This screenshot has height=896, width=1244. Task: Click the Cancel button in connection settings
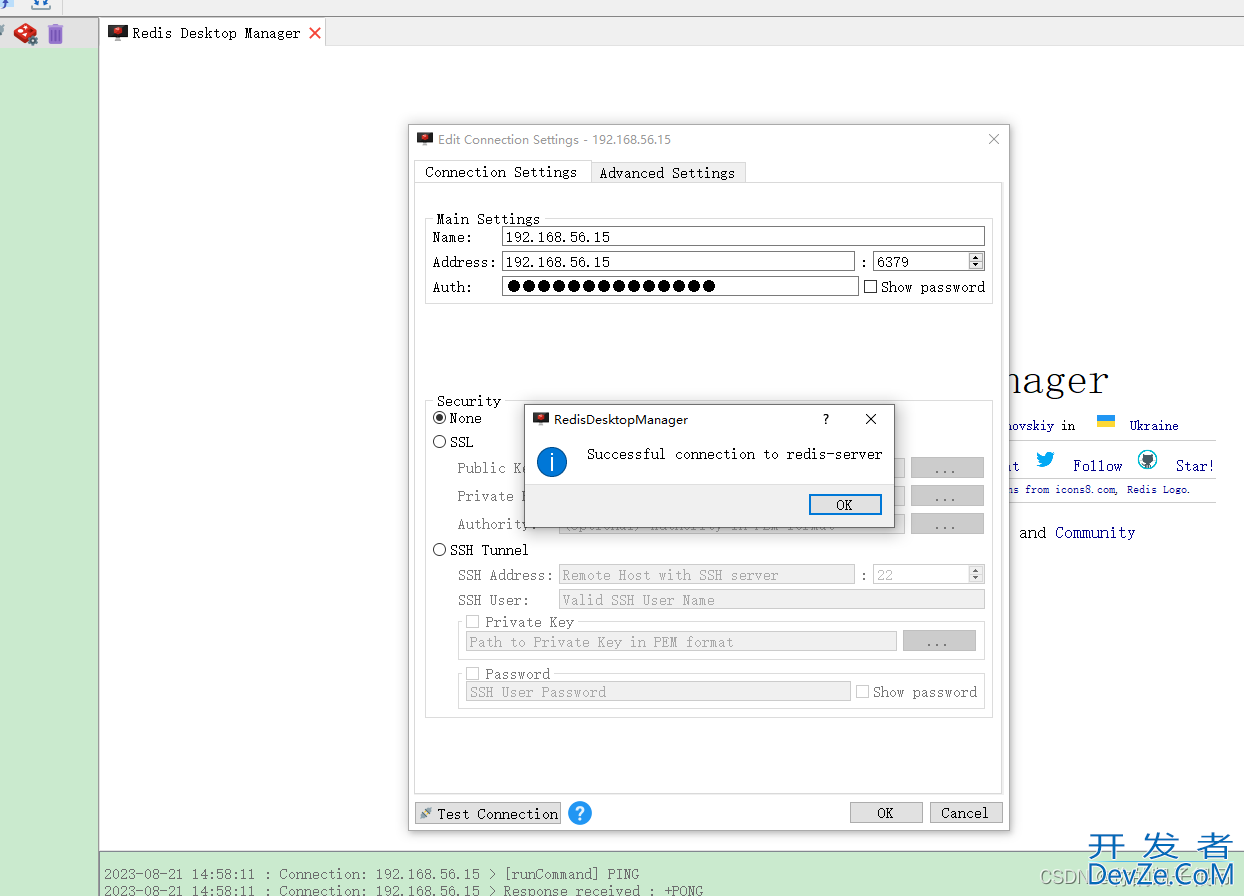pos(965,813)
